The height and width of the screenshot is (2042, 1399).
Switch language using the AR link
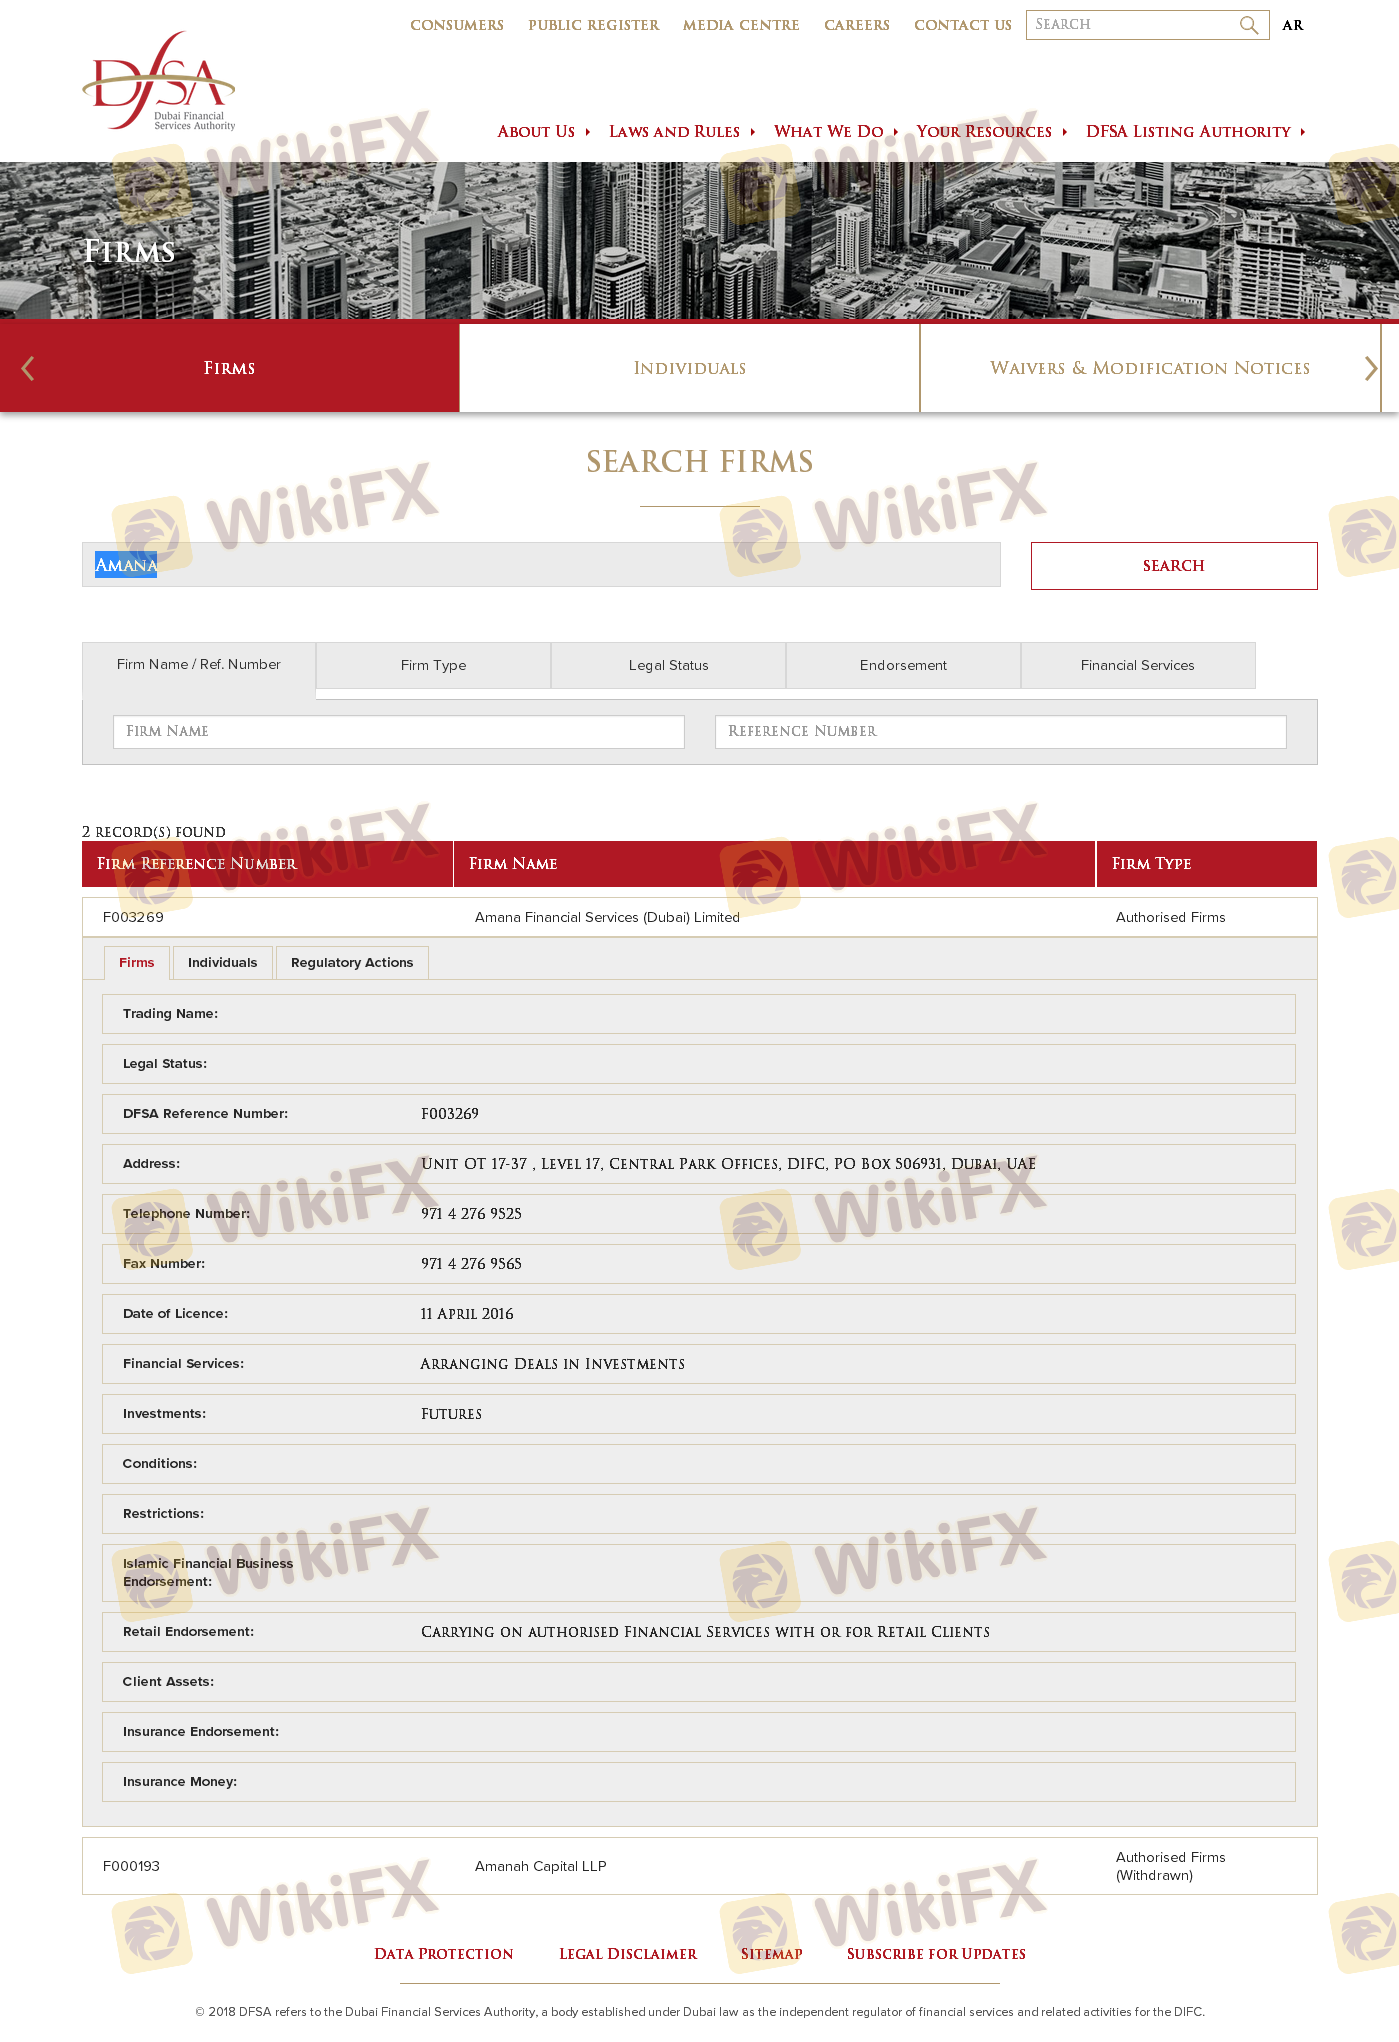click(1292, 25)
